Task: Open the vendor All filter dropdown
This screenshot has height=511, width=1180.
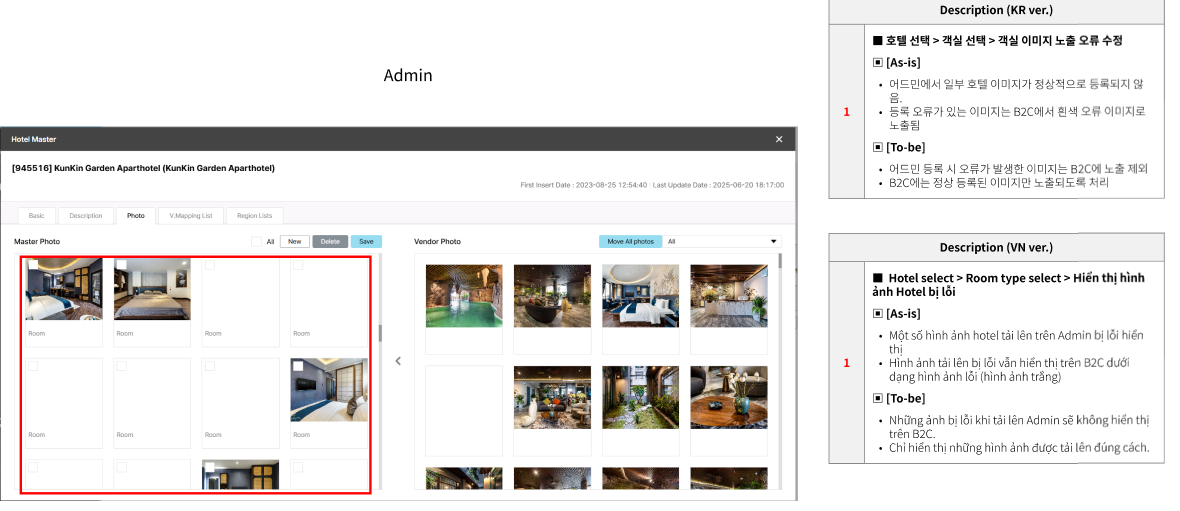Action: (723, 242)
